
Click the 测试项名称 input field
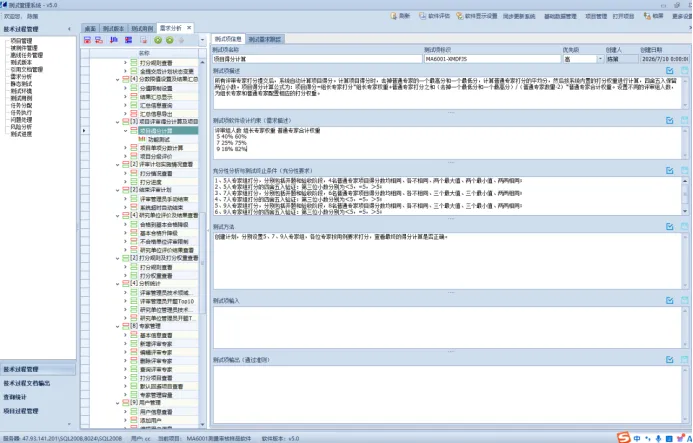click(317, 59)
